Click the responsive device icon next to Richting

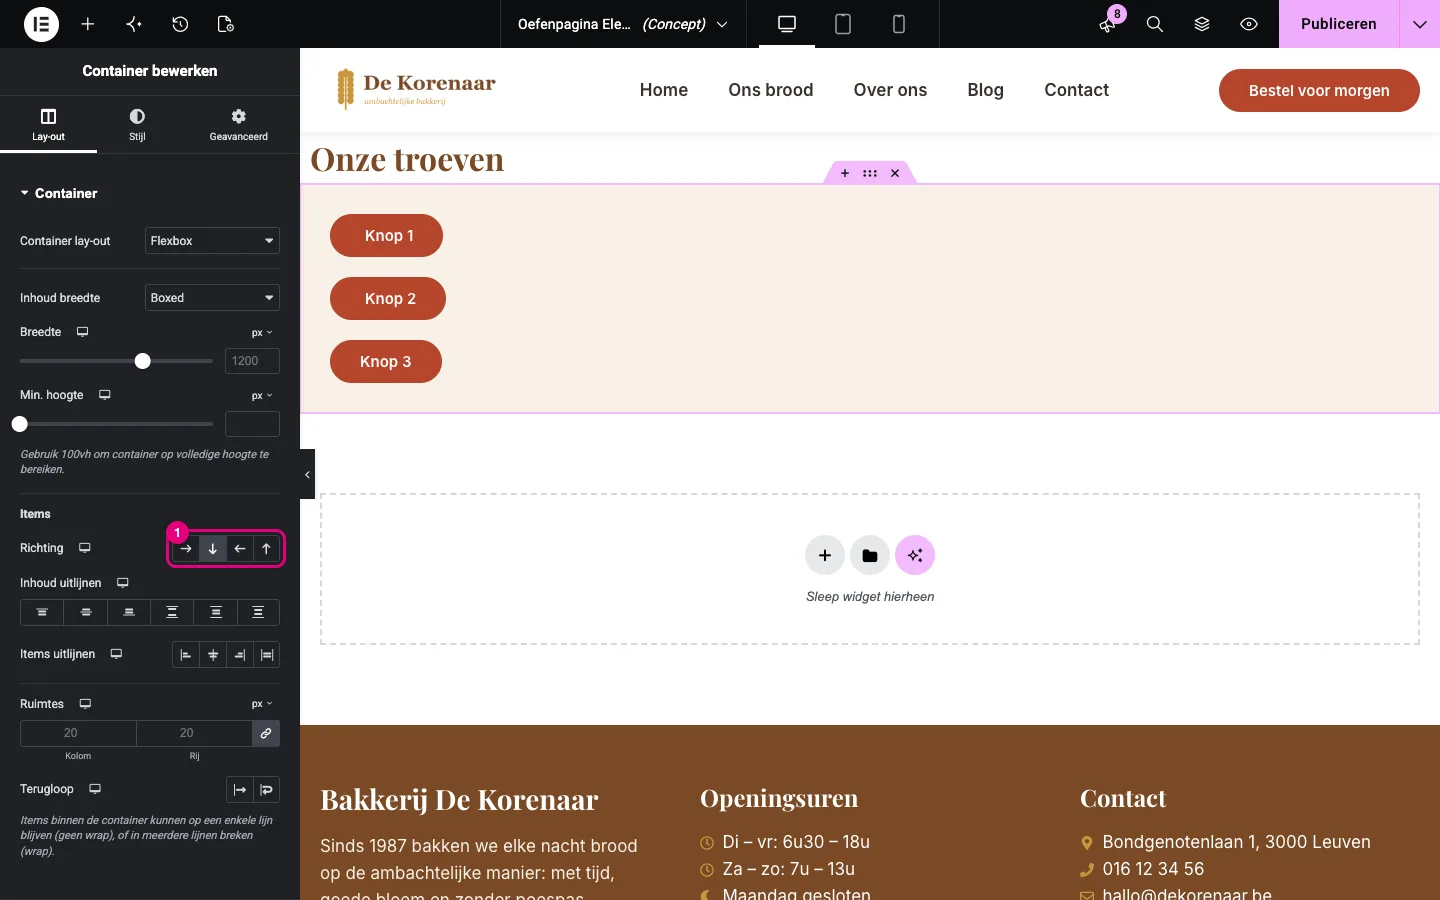(85, 548)
